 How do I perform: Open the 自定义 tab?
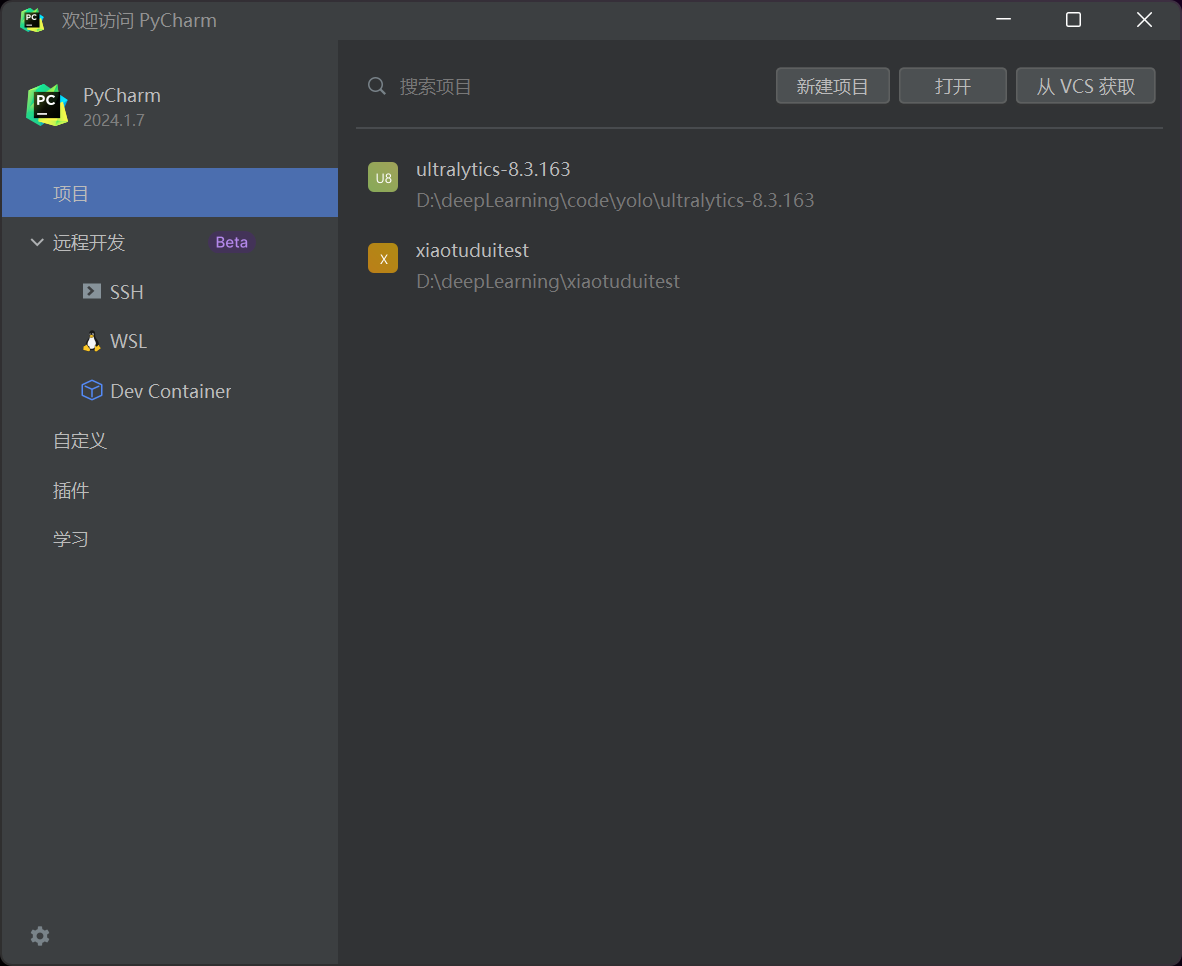click(80, 440)
